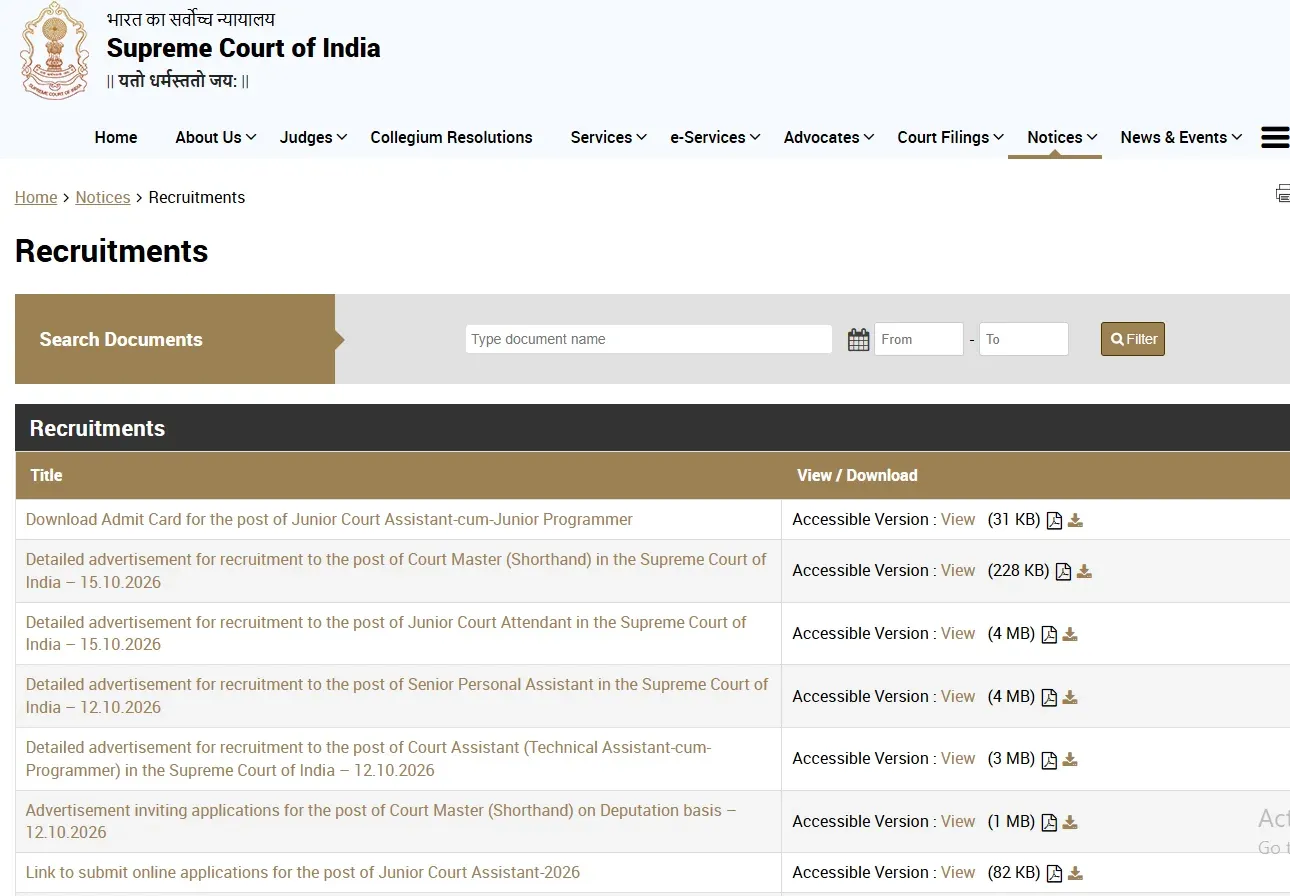The height and width of the screenshot is (896, 1290).
Task: Click PDF icon for Junior Court Attendant advertisement
Action: 1049,634
